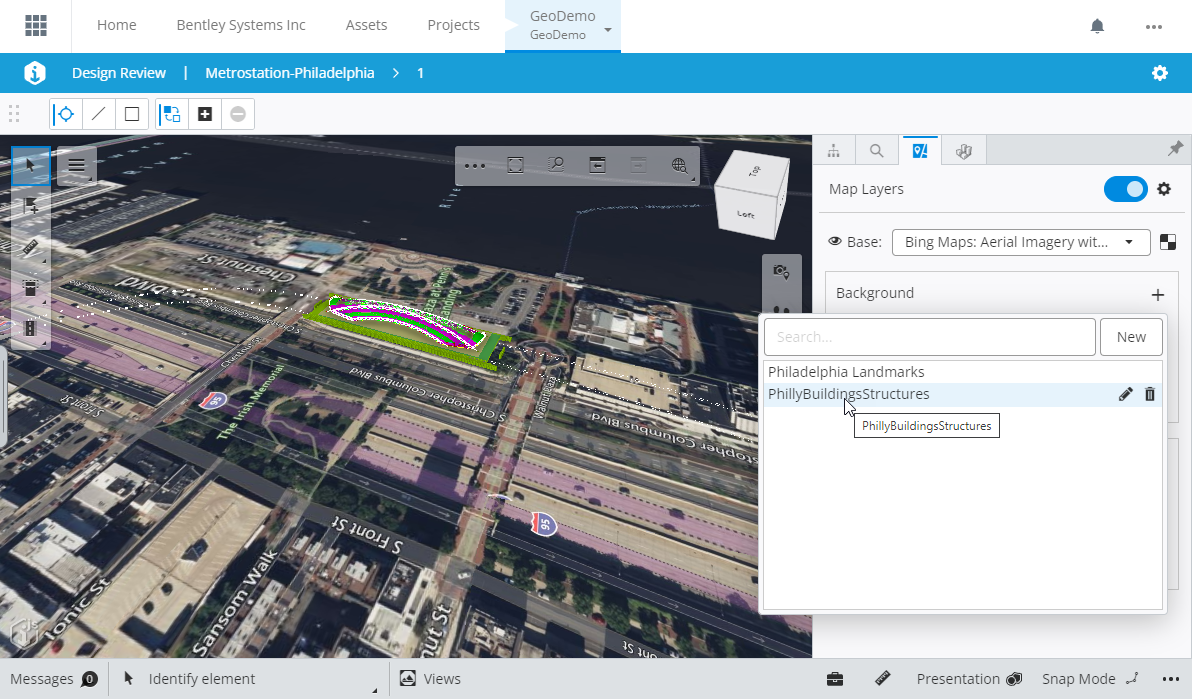Click the Metrostation-Philadelphia breadcrumb link
The width and height of the screenshot is (1192, 699).
pos(290,73)
